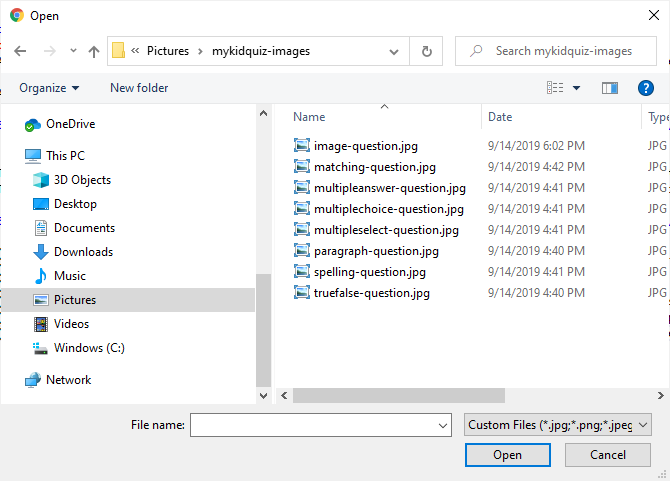Click the Up one level arrow
The width and height of the screenshot is (670, 481).
[x=94, y=51]
